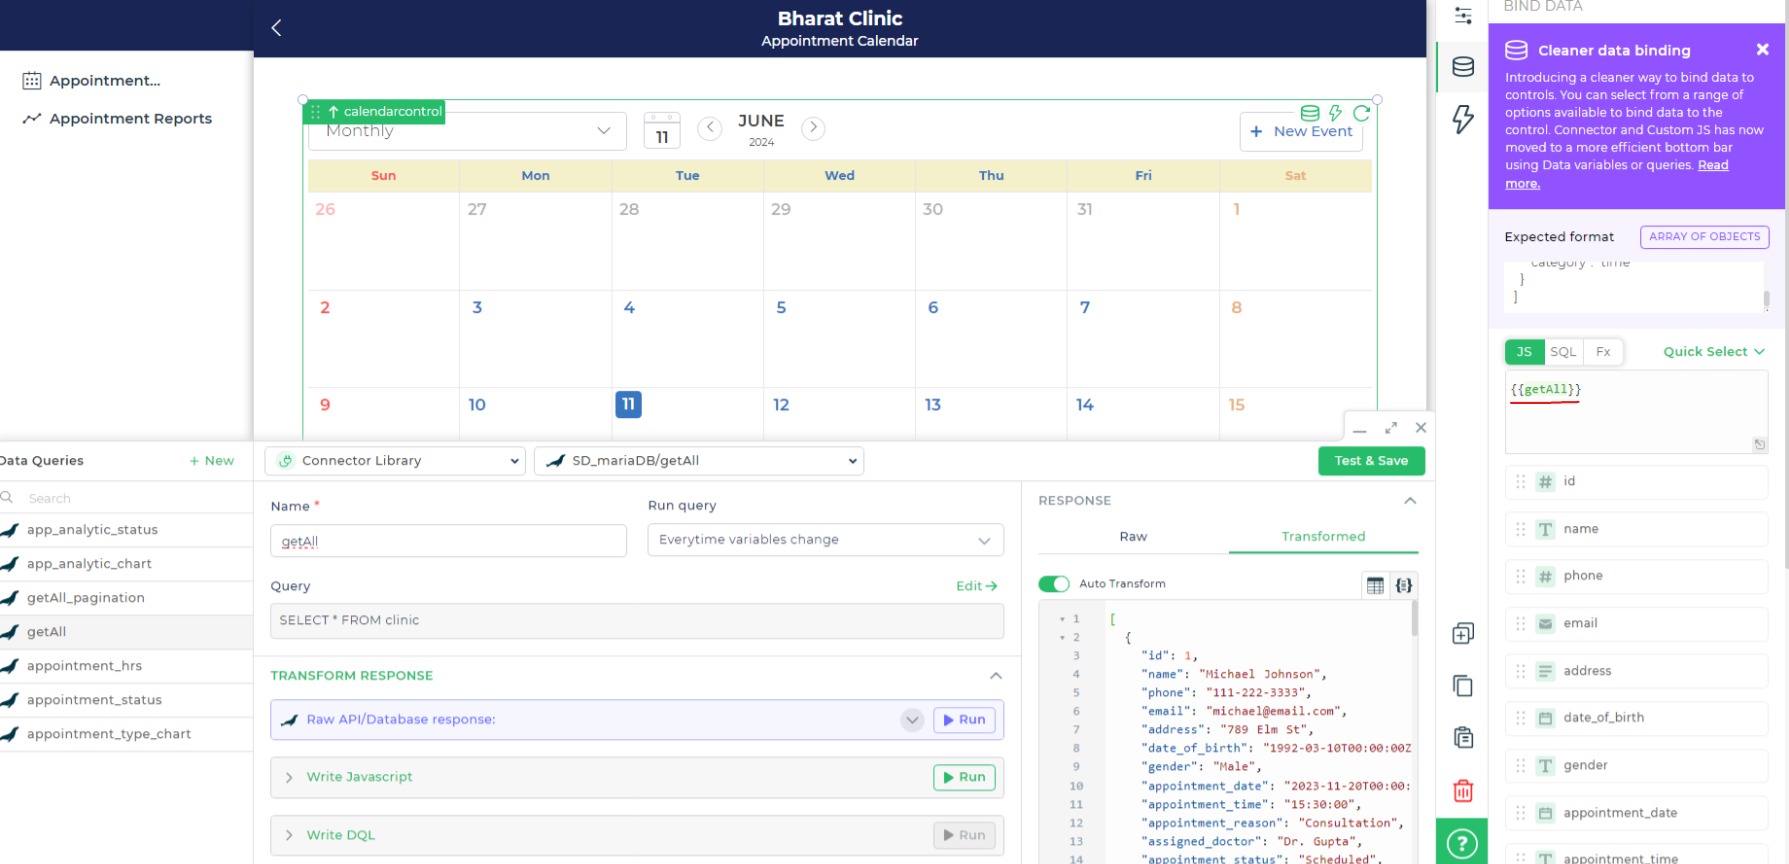The image size is (1789, 864).
Task: Go to next month arrow
Action: [x=814, y=128]
